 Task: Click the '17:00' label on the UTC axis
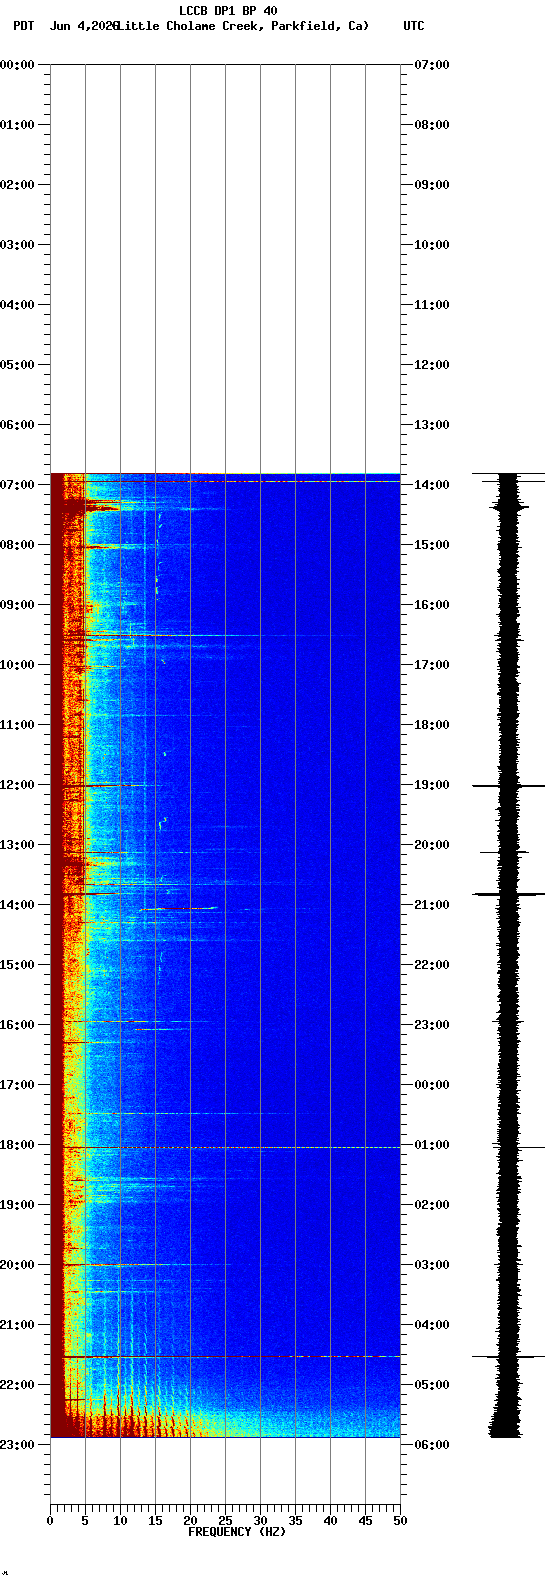point(432,665)
